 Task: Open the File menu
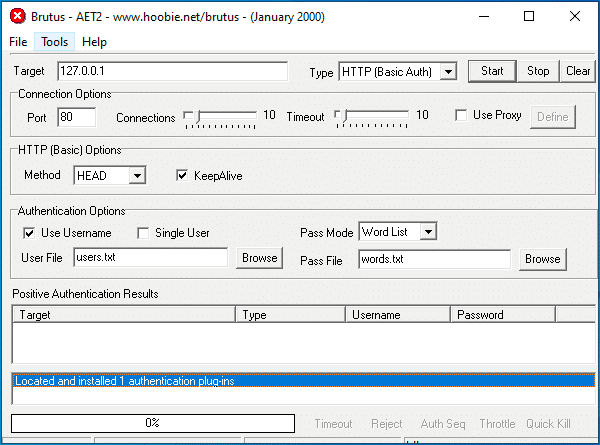point(18,42)
